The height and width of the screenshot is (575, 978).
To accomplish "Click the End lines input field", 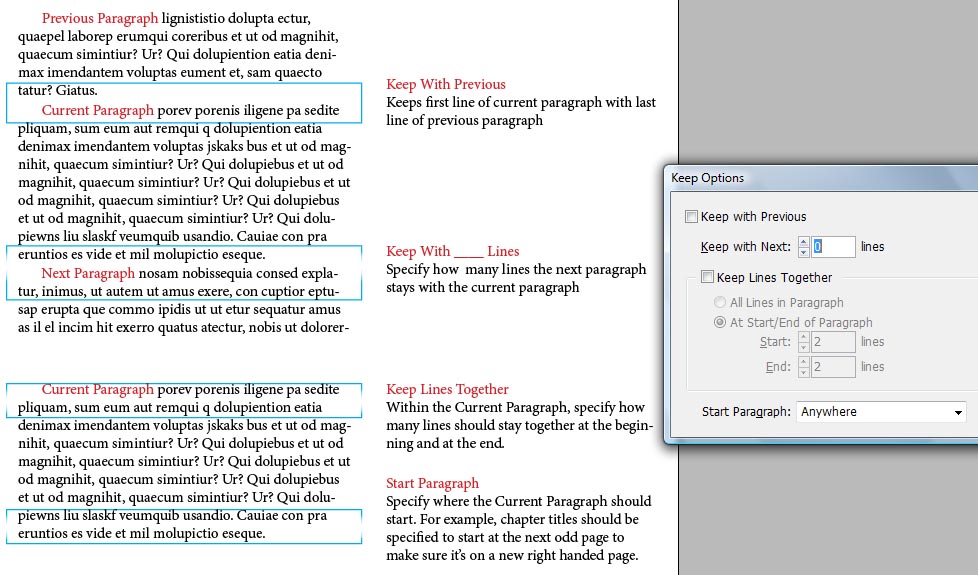I will [x=834, y=367].
